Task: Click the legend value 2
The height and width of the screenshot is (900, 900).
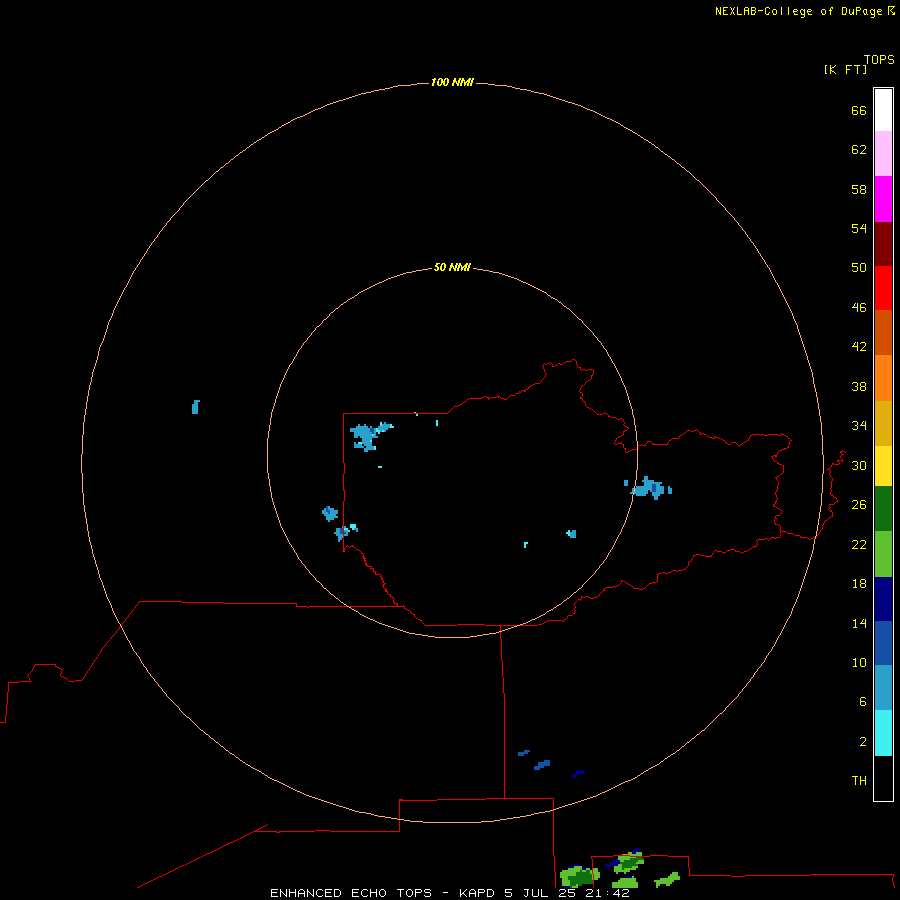Action: [863, 742]
